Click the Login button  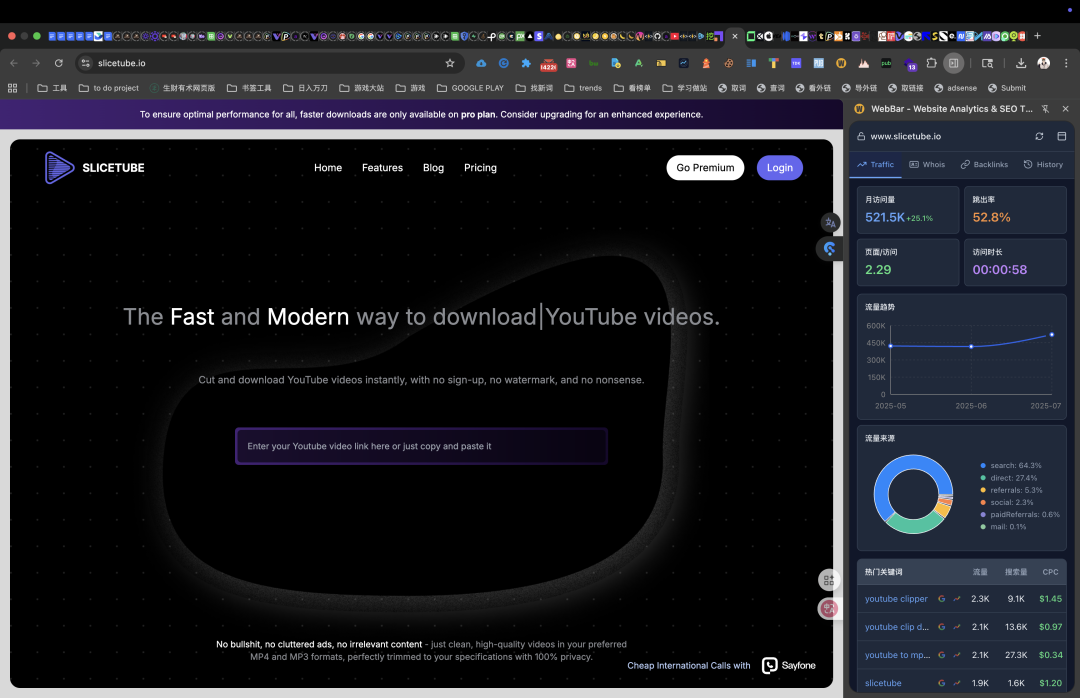coord(780,167)
